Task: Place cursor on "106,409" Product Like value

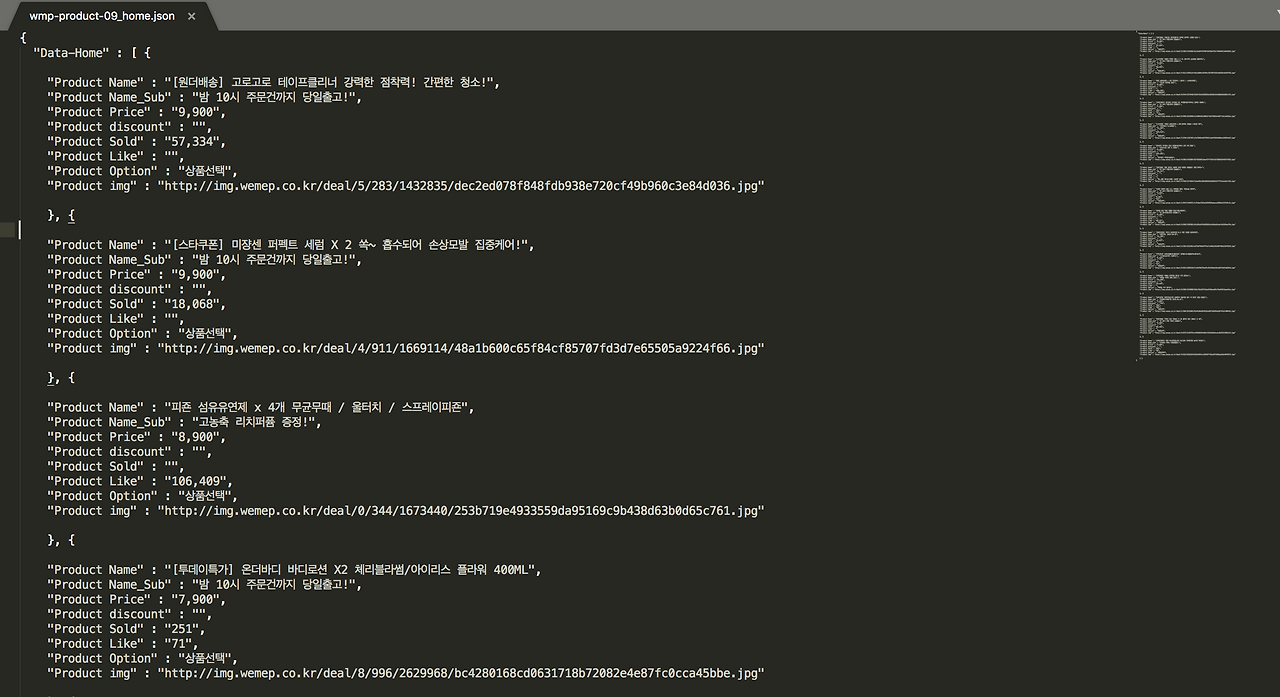Action: [x=198, y=481]
